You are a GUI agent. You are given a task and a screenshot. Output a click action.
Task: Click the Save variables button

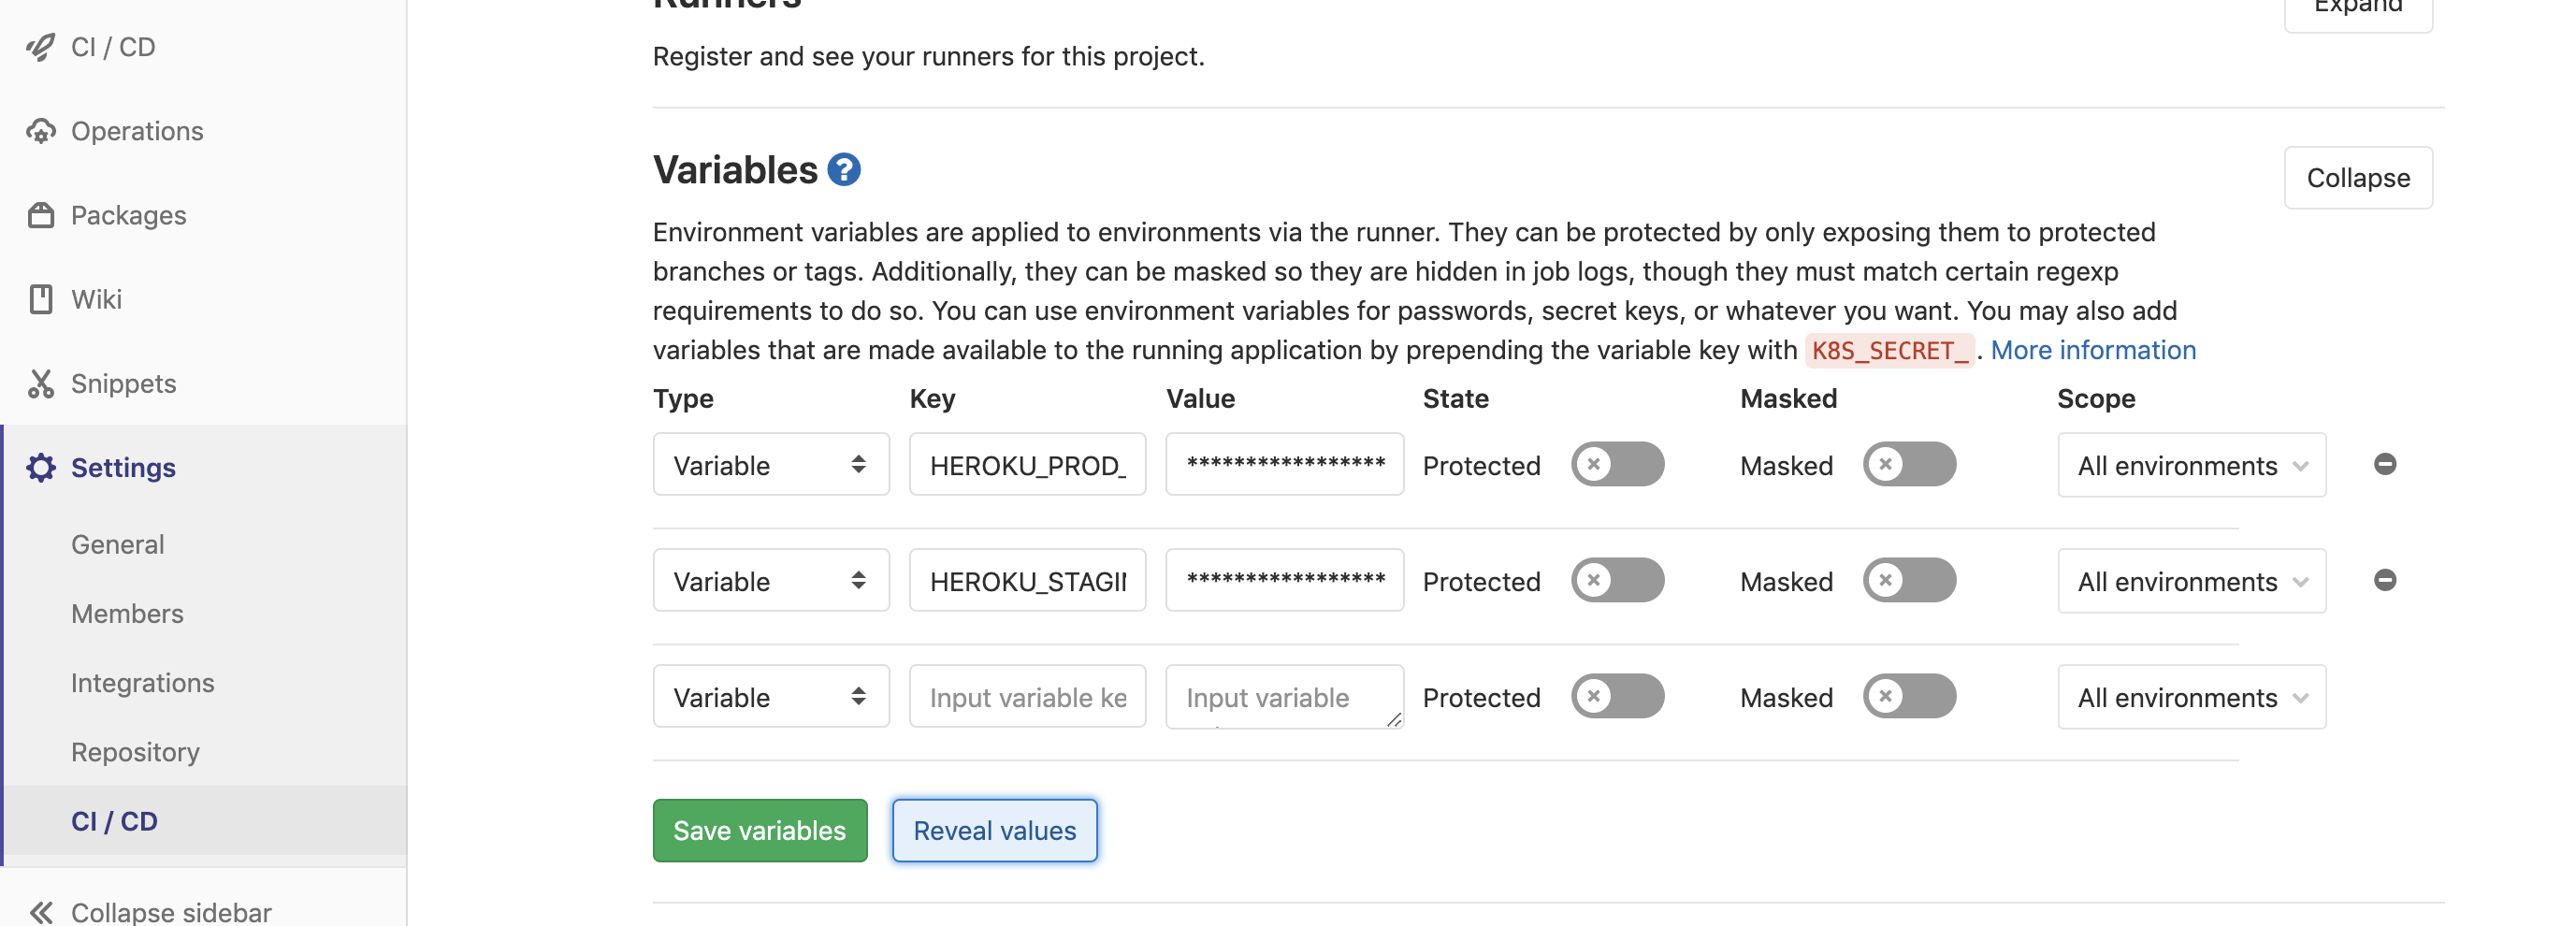pyautogui.click(x=759, y=830)
